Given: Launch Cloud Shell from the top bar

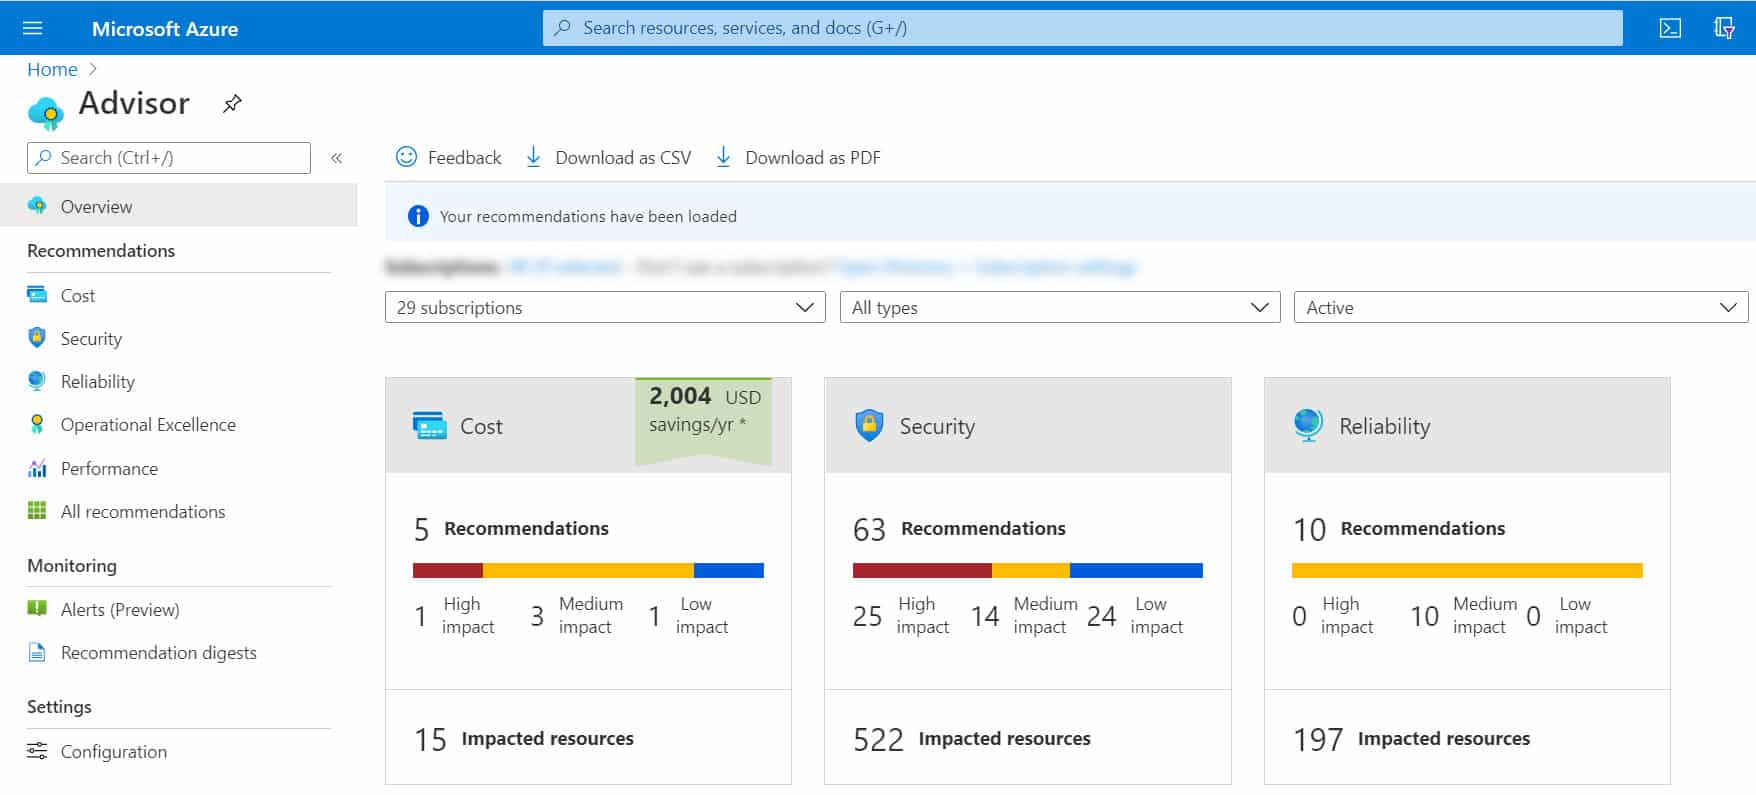Looking at the screenshot, I should [x=1670, y=28].
